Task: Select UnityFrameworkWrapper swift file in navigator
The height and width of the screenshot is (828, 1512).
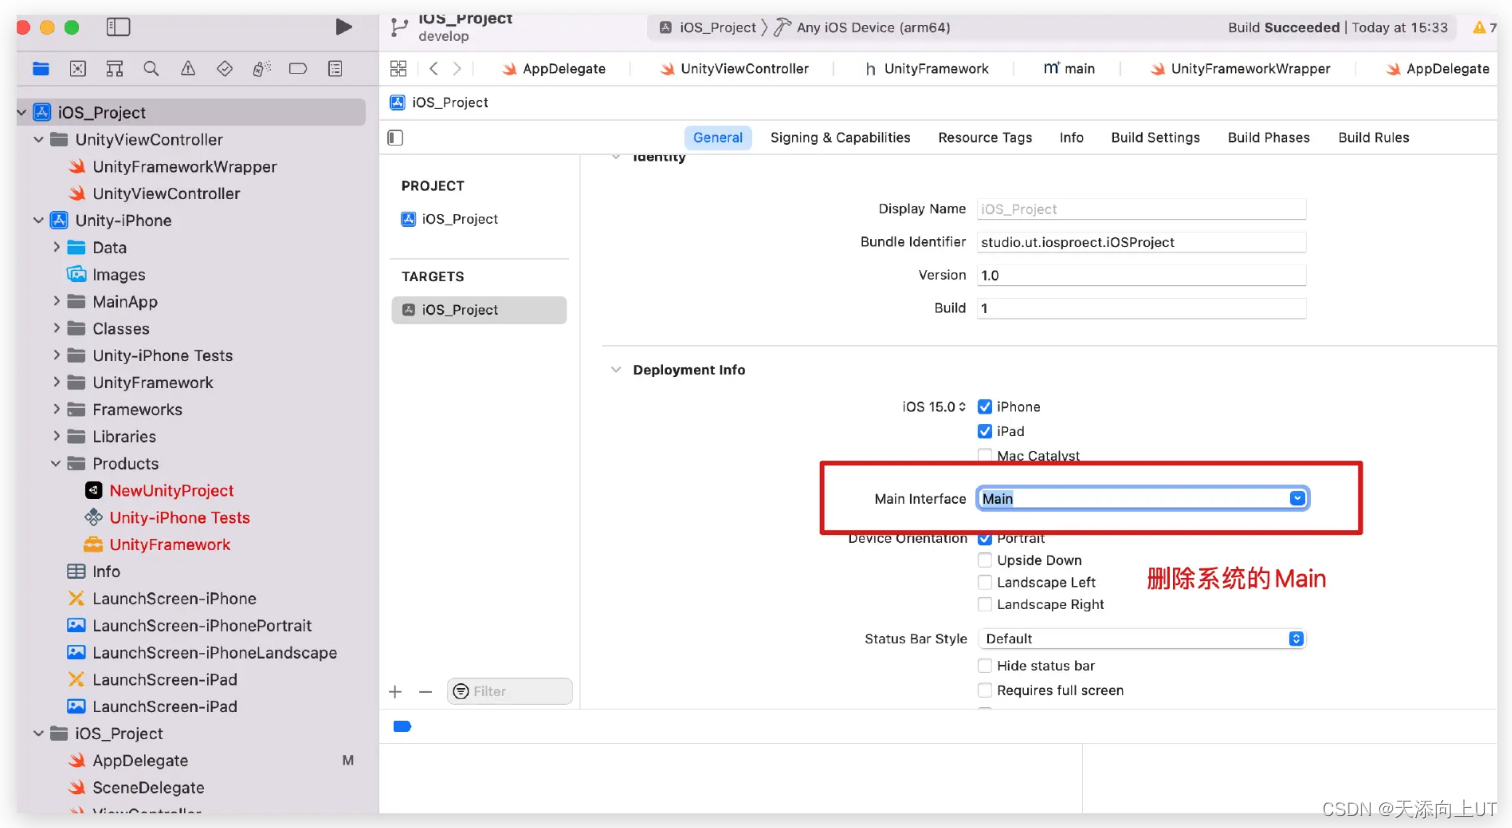Action: tap(172, 166)
